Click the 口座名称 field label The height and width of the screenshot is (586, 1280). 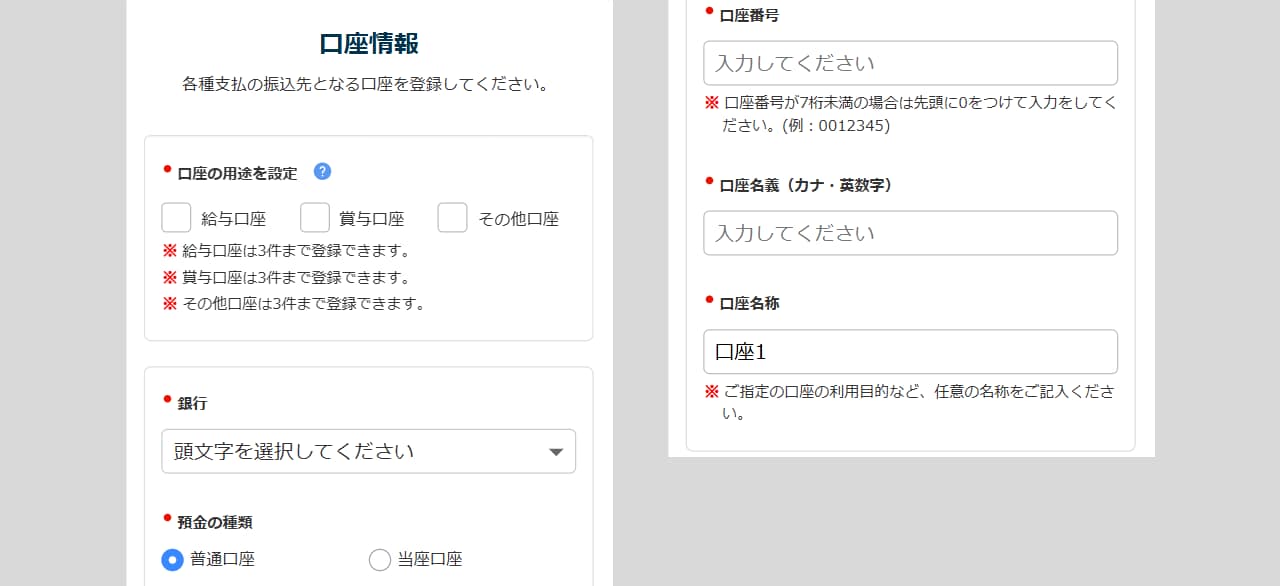pos(749,303)
